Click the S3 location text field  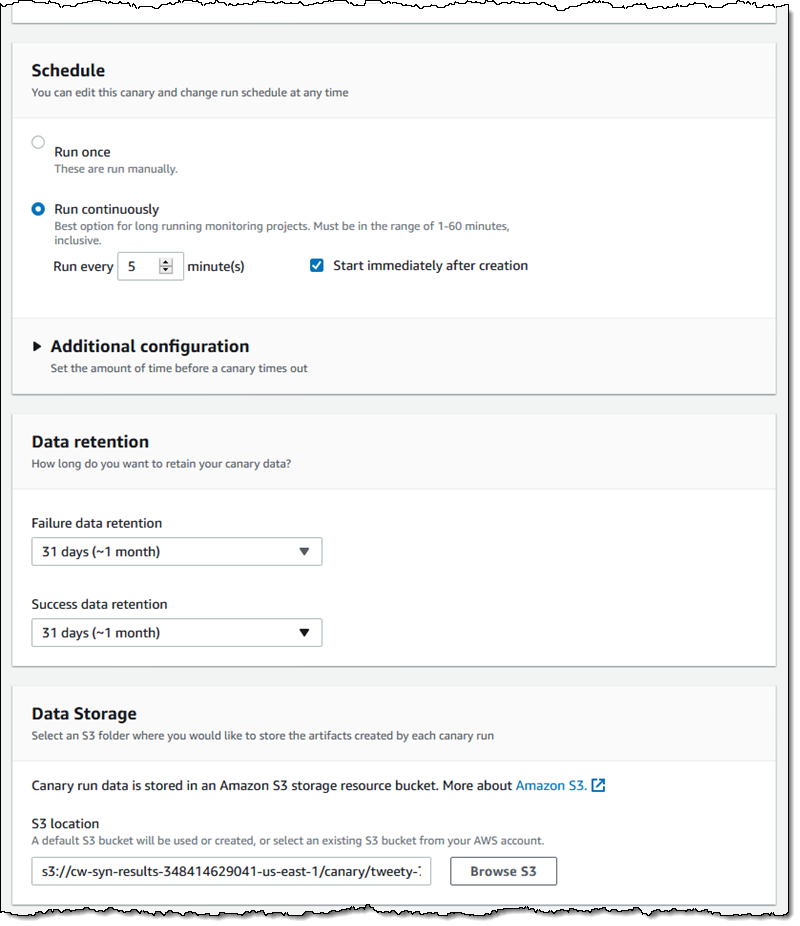231,871
